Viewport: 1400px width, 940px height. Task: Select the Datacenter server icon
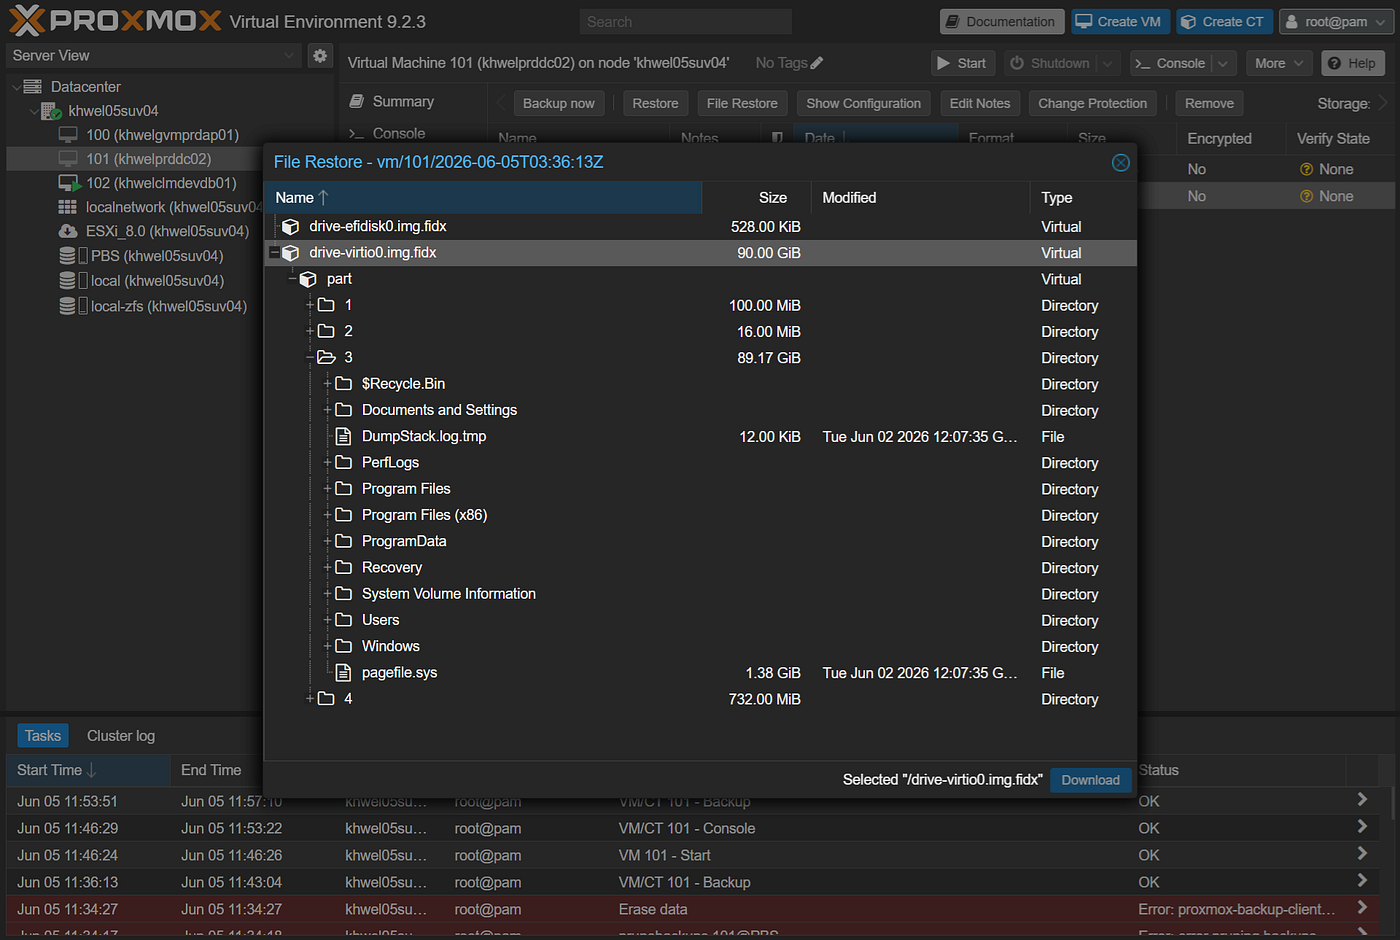coord(33,87)
